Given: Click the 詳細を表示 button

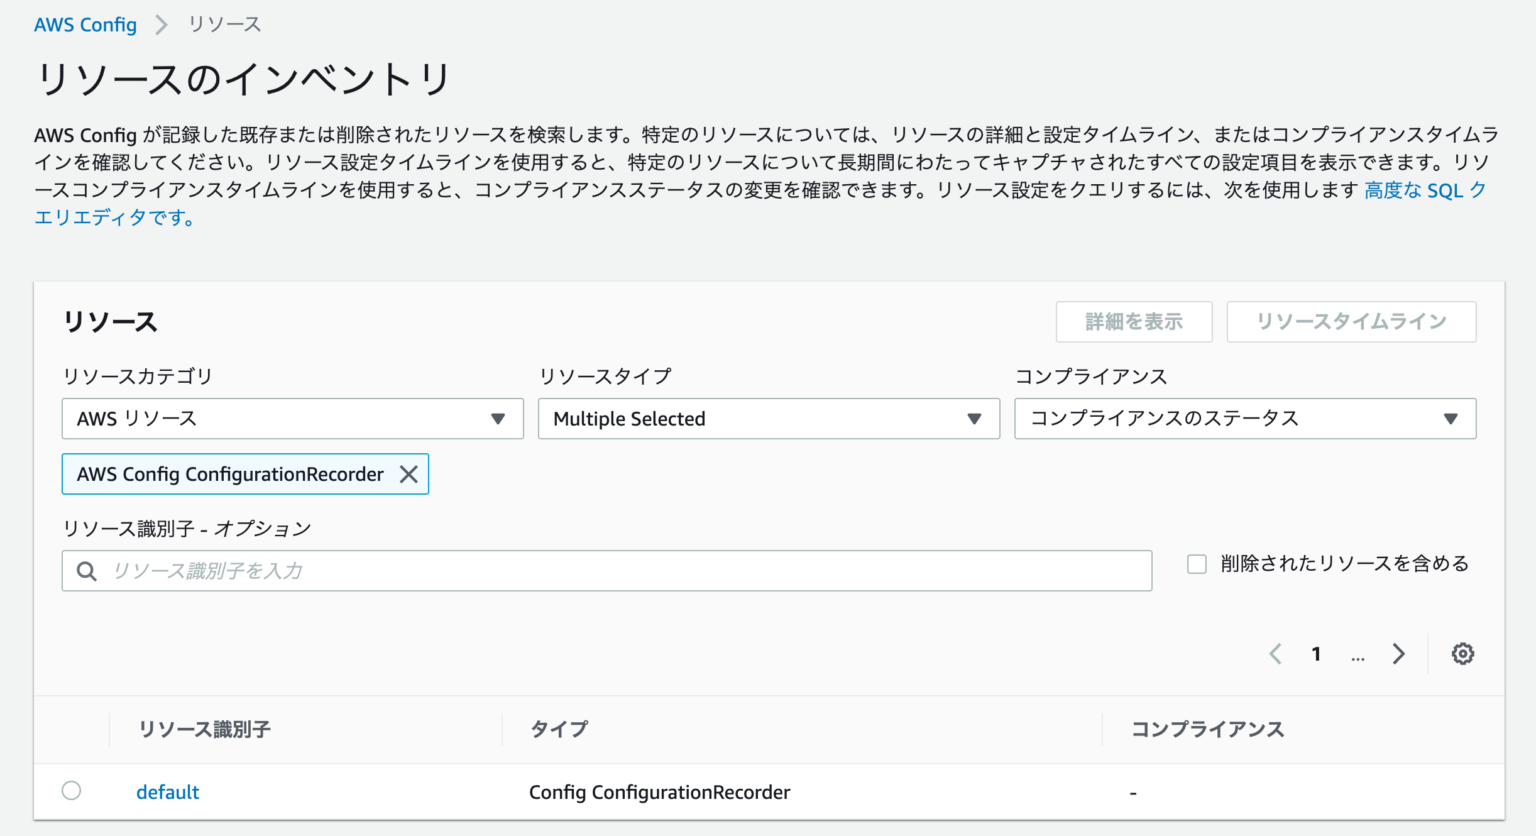Looking at the screenshot, I should (x=1134, y=321).
